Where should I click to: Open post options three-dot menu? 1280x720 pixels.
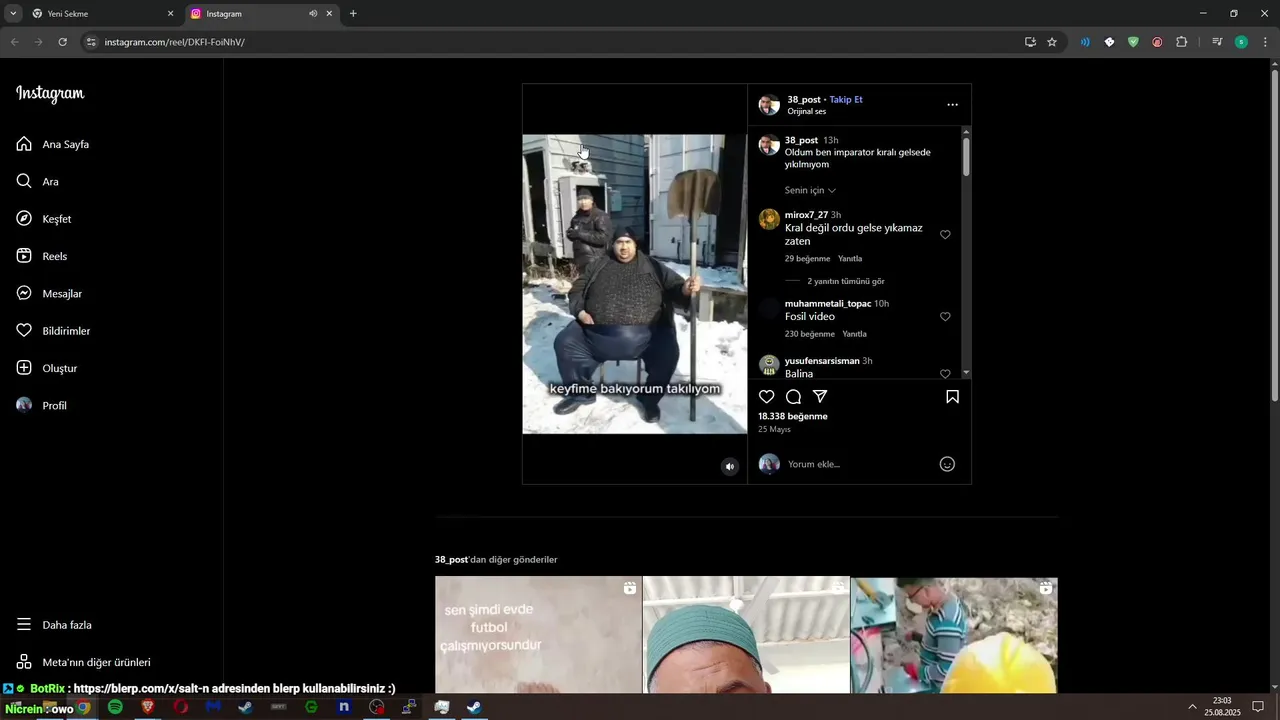point(952,104)
